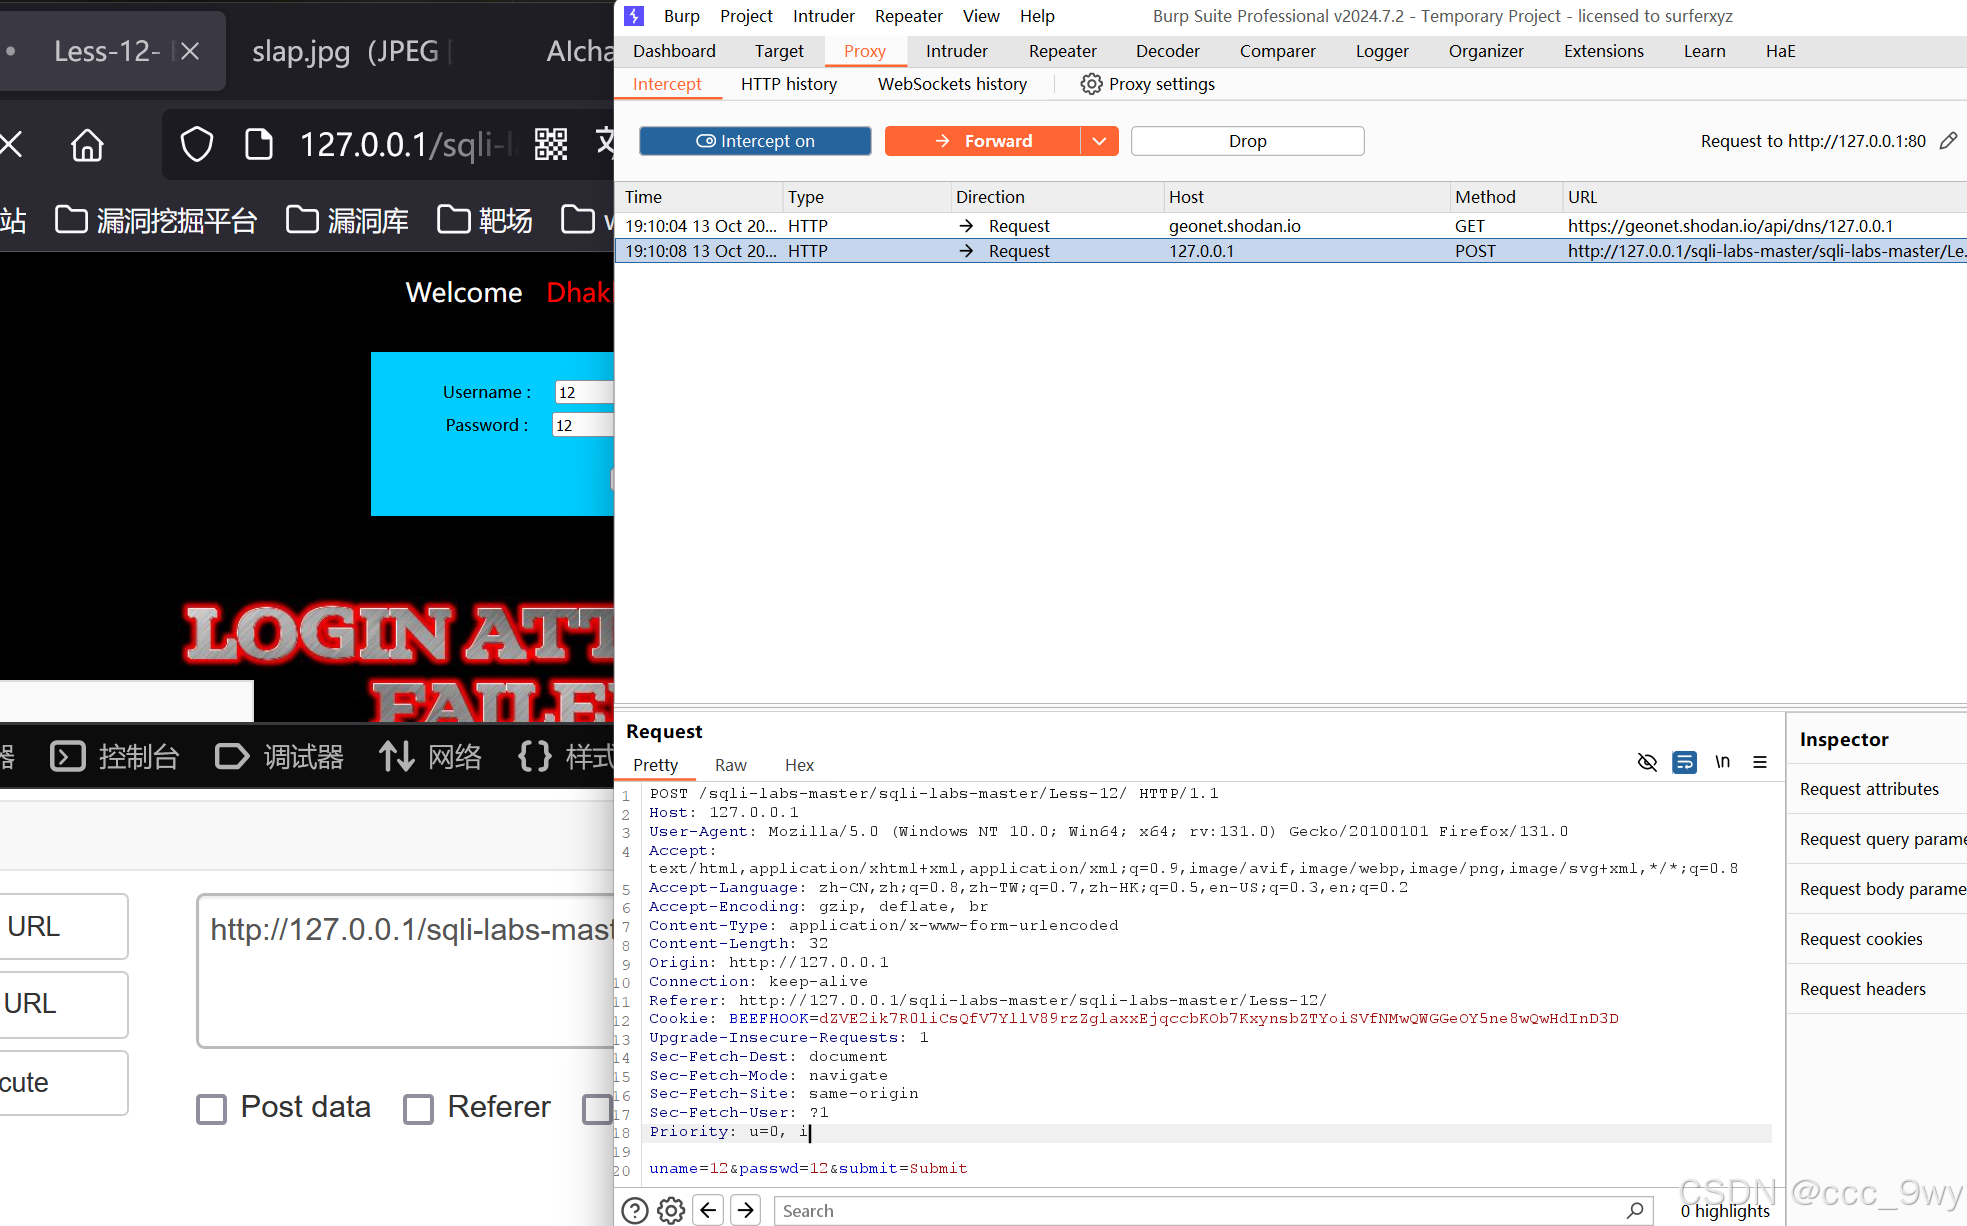Open the request editor hamburger menu
This screenshot has height=1226, width=1967.
click(1760, 762)
